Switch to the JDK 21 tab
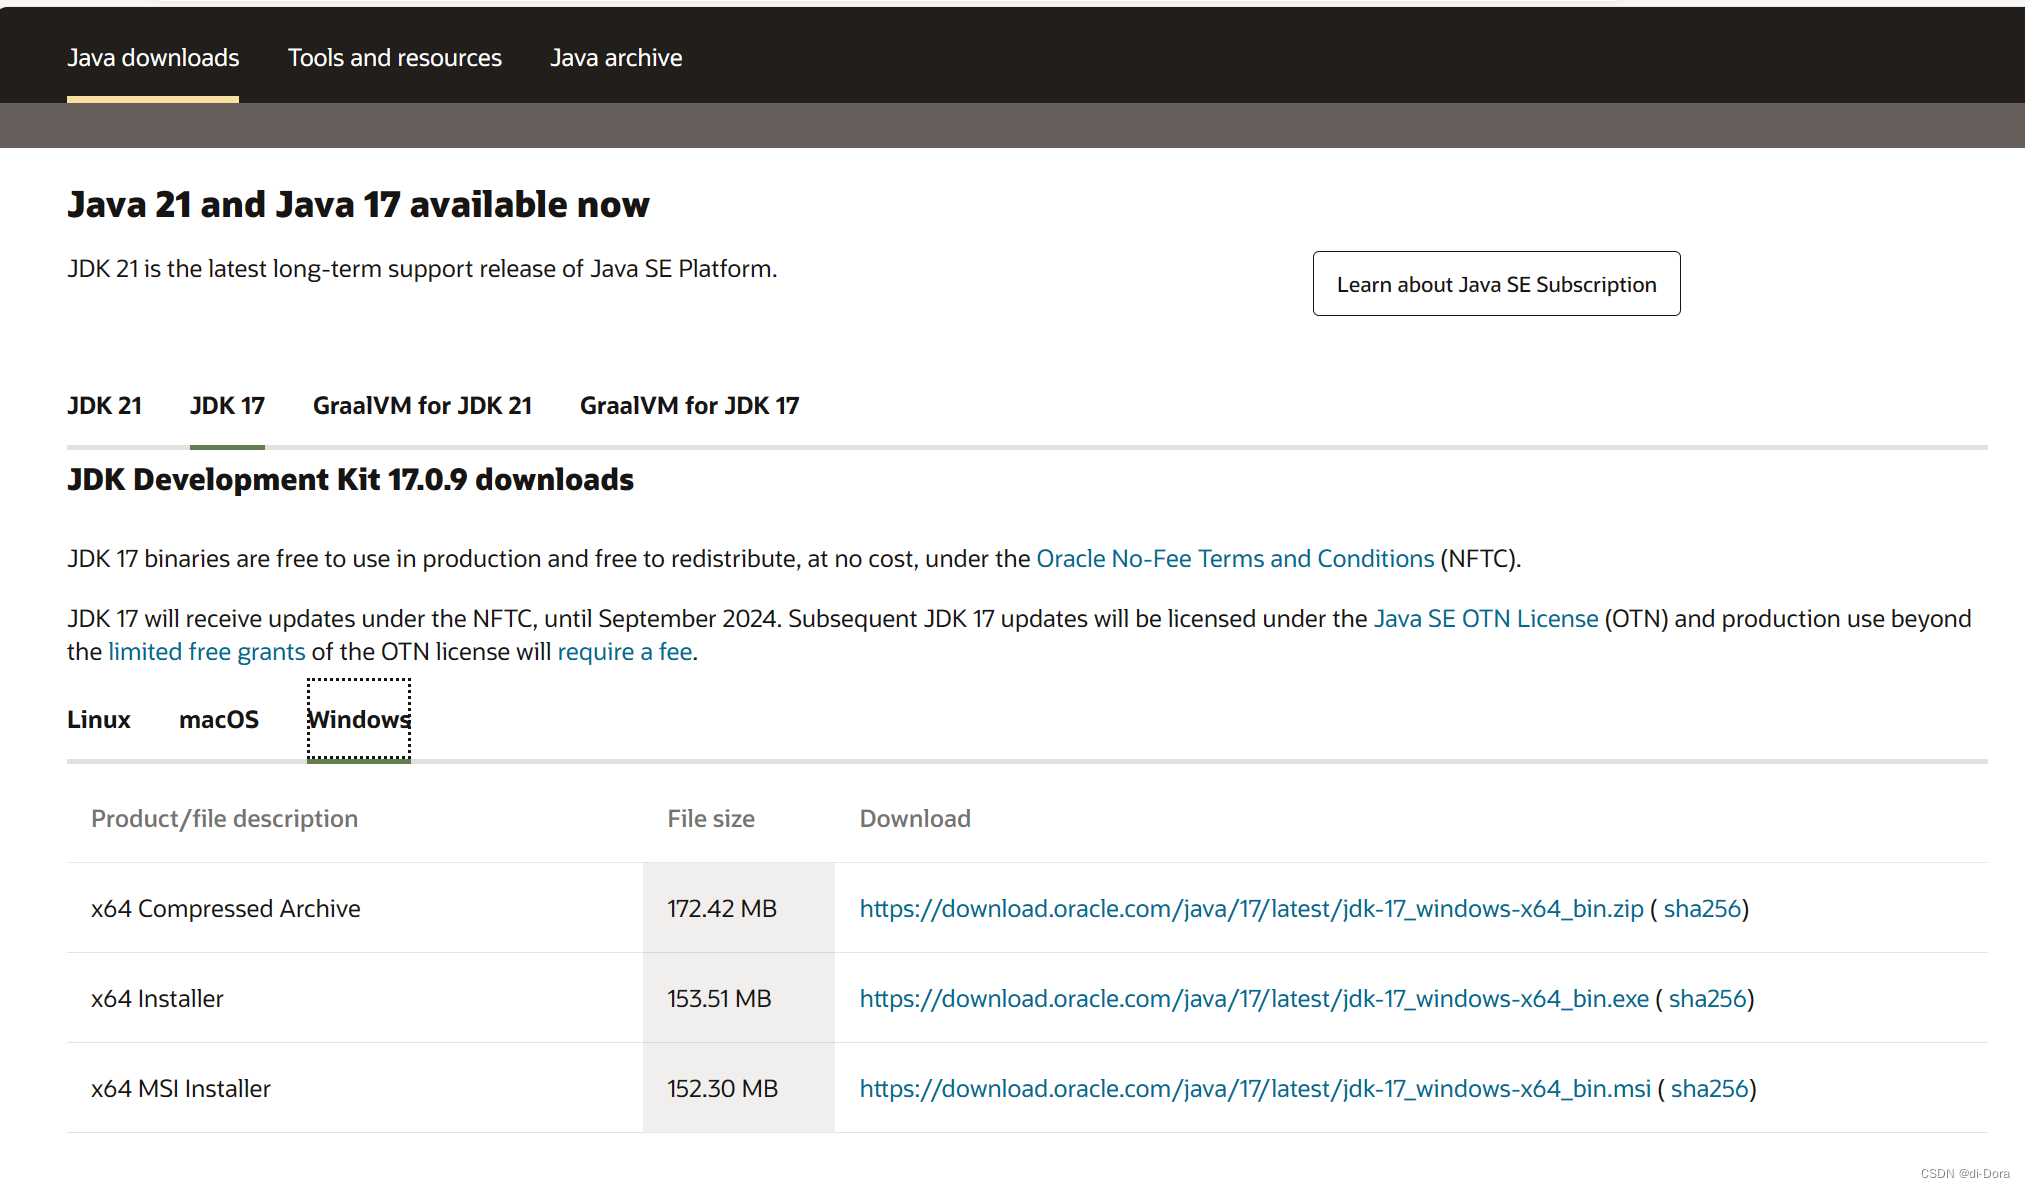2025x1188 pixels. [104, 406]
